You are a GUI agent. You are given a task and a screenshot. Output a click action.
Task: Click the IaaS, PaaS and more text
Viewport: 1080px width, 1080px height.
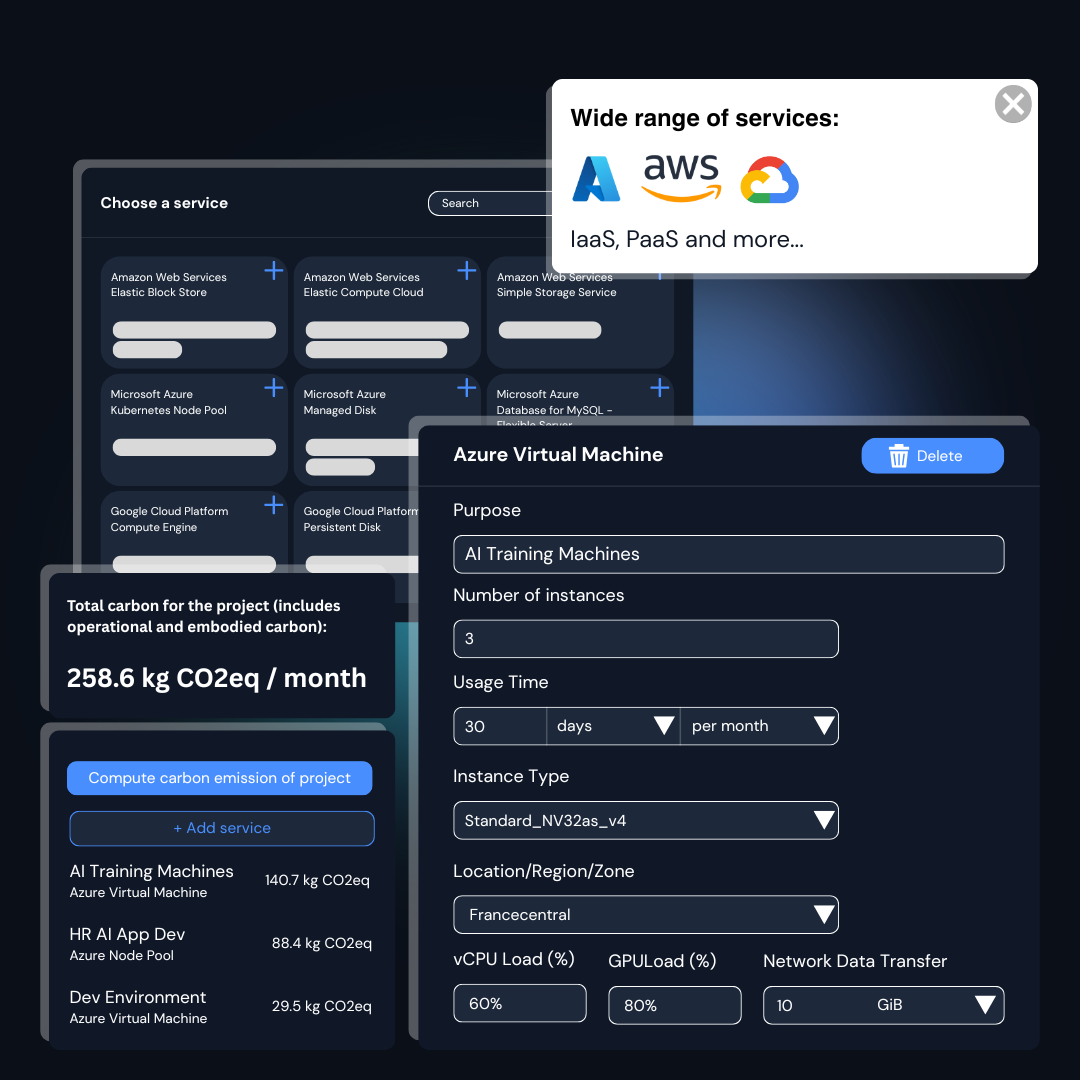pos(687,239)
